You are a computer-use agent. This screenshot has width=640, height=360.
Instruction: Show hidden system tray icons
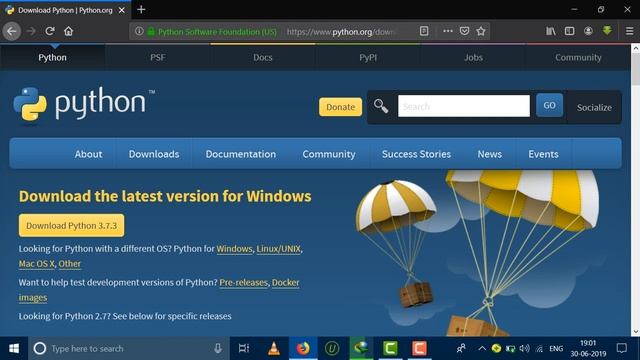click(482, 348)
